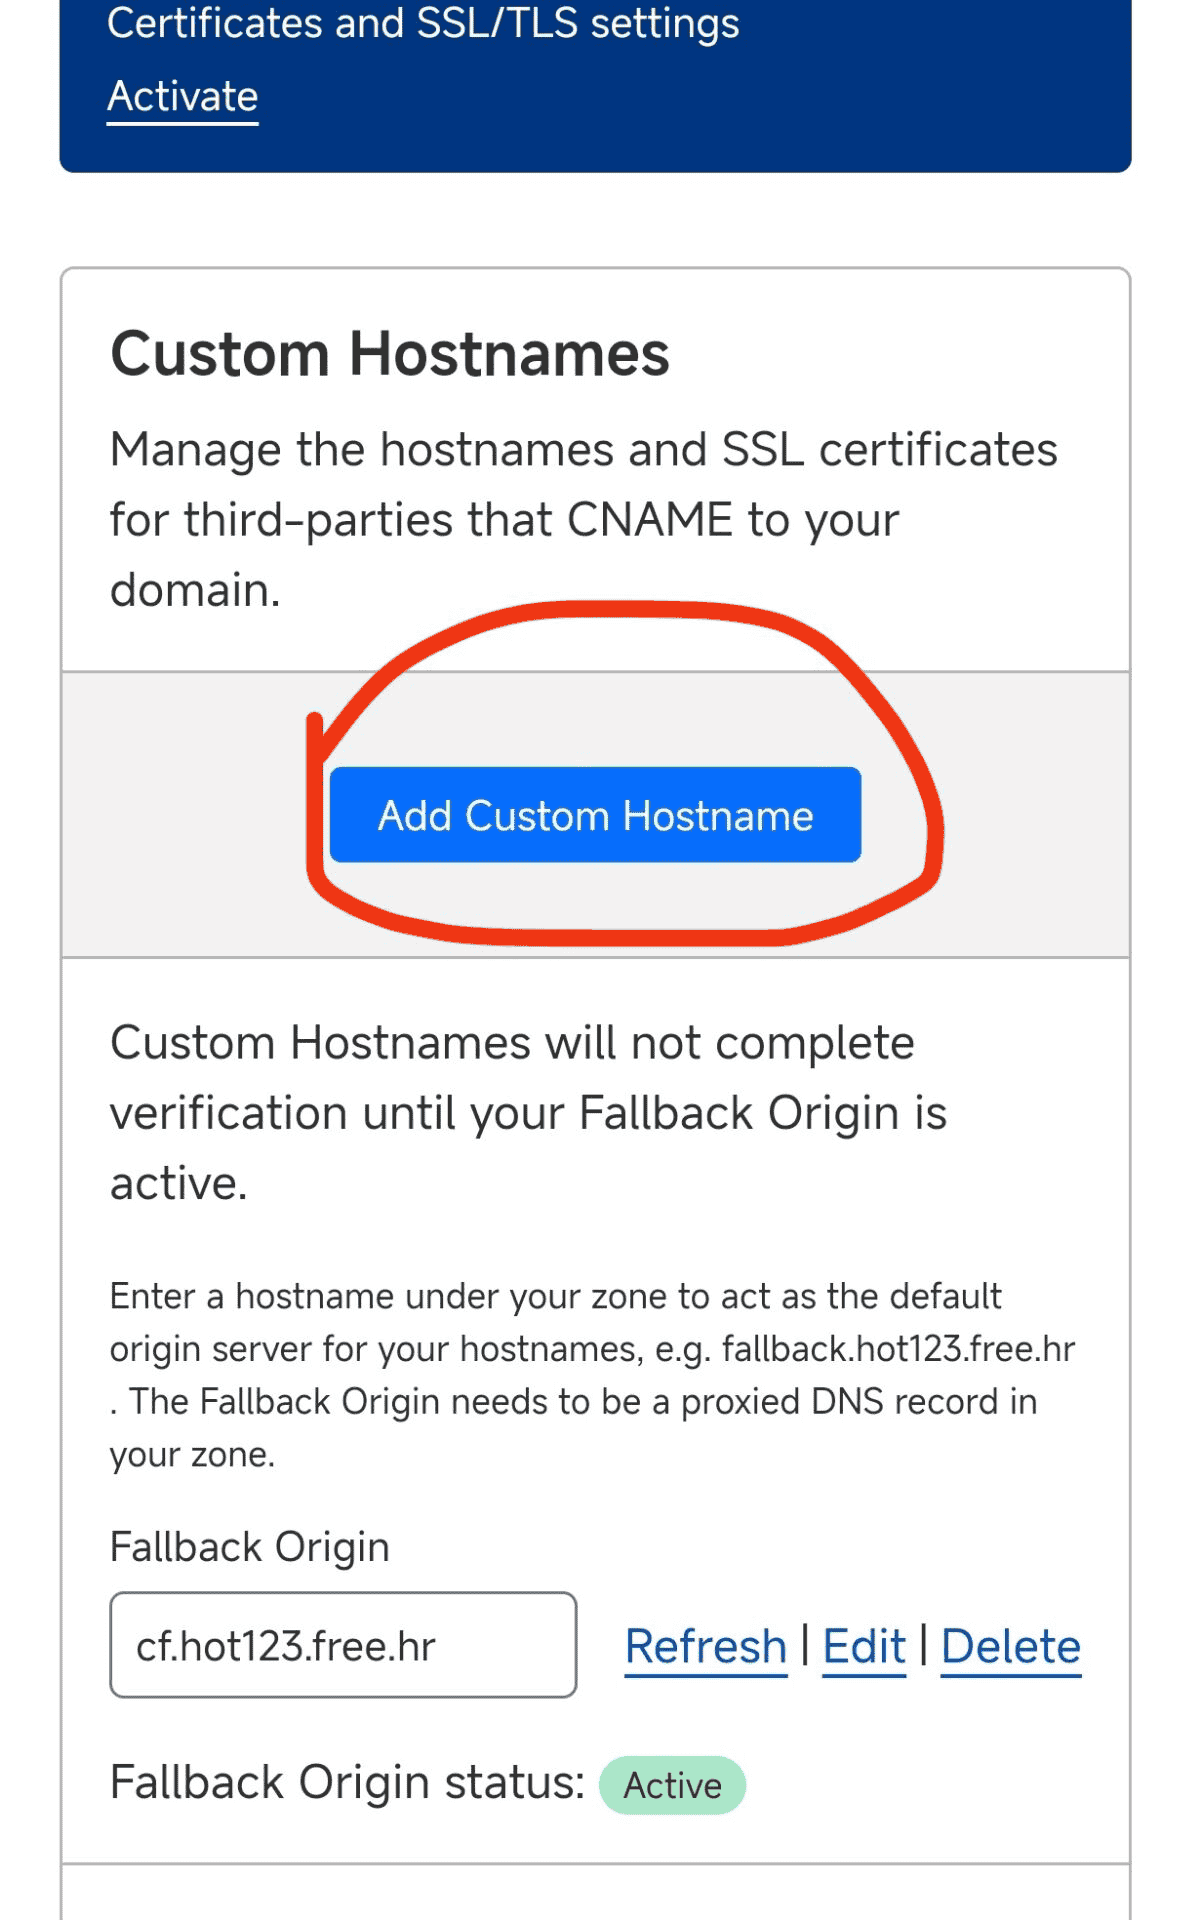Click the separator between Edit and Delete
The image size is (1190, 1920).
point(923,1645)
